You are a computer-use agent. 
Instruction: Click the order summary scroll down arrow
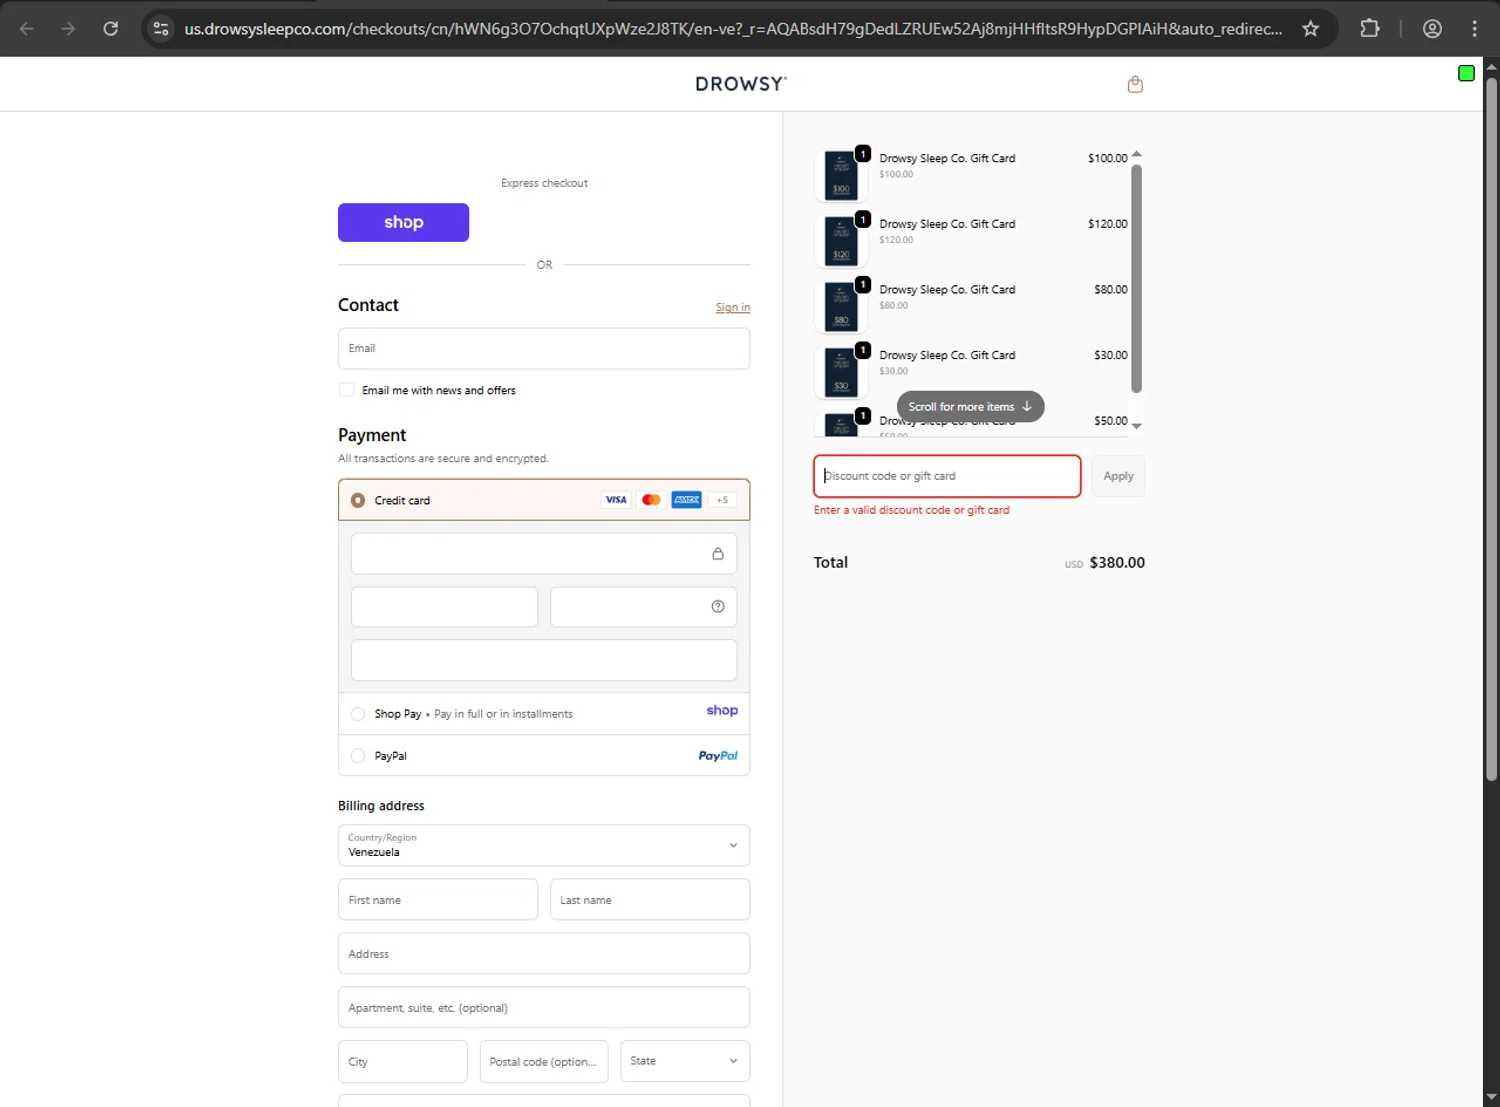(x=1136, y=426)
